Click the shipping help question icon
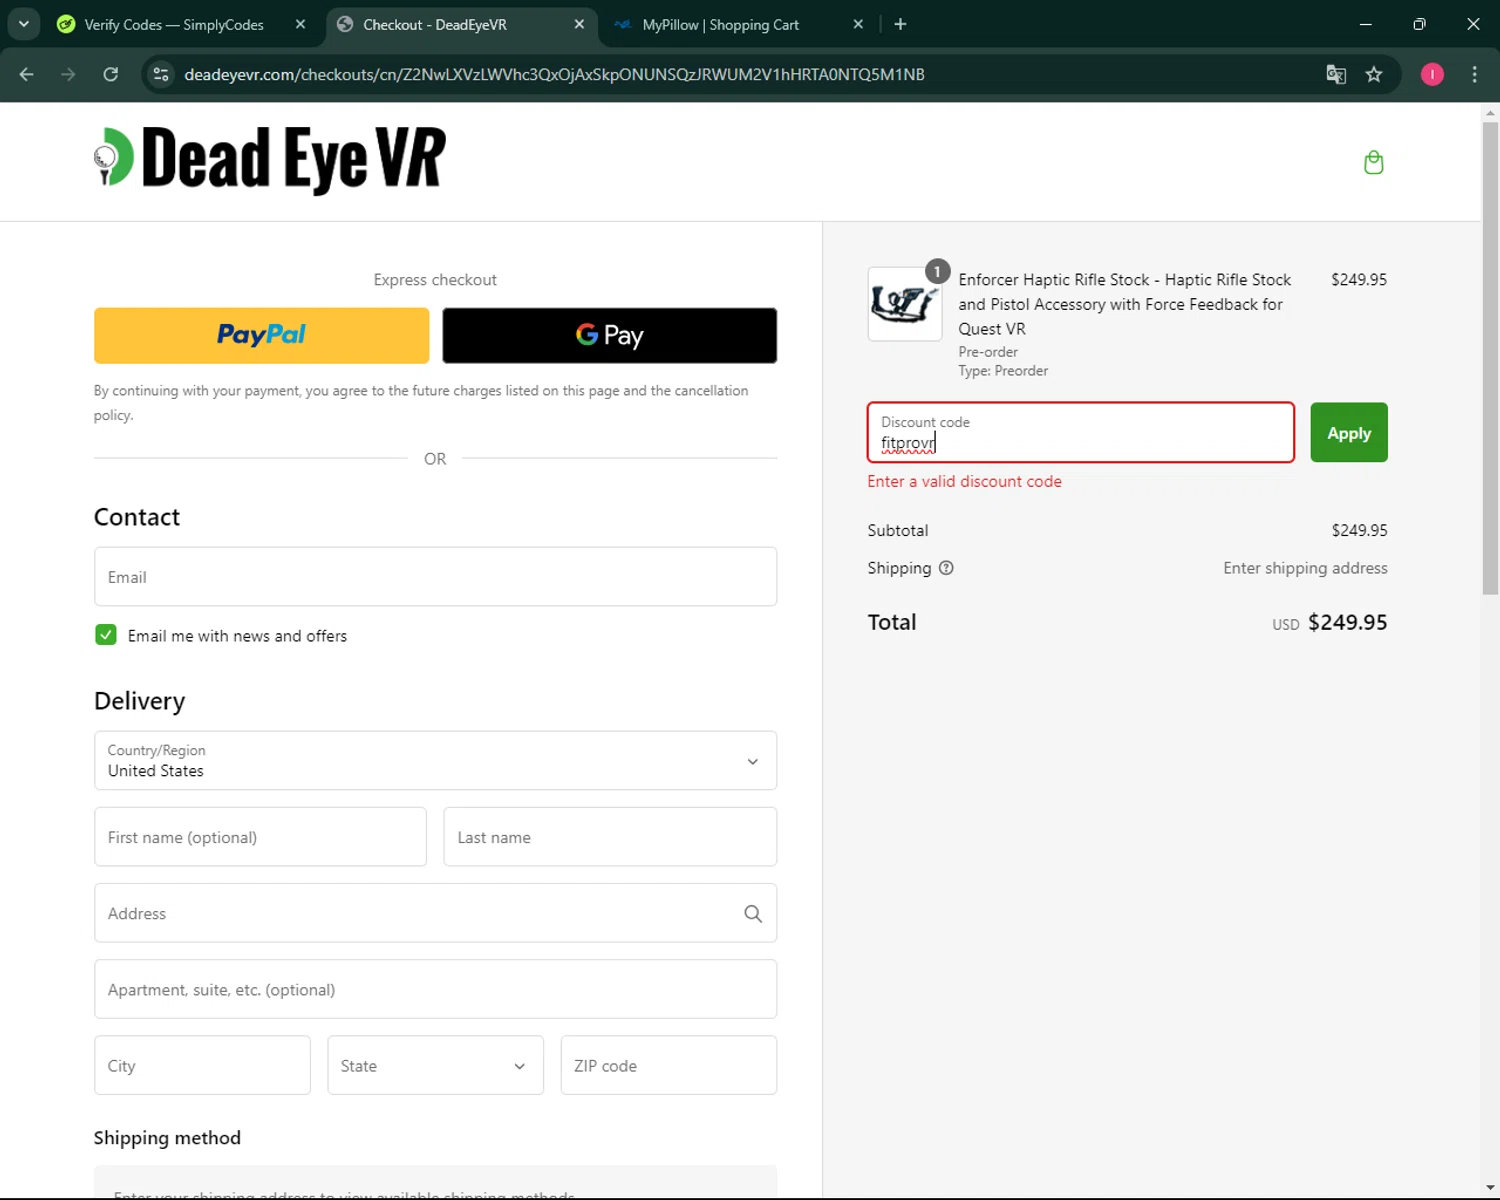 pyautogui.click(x=946, y=568)
